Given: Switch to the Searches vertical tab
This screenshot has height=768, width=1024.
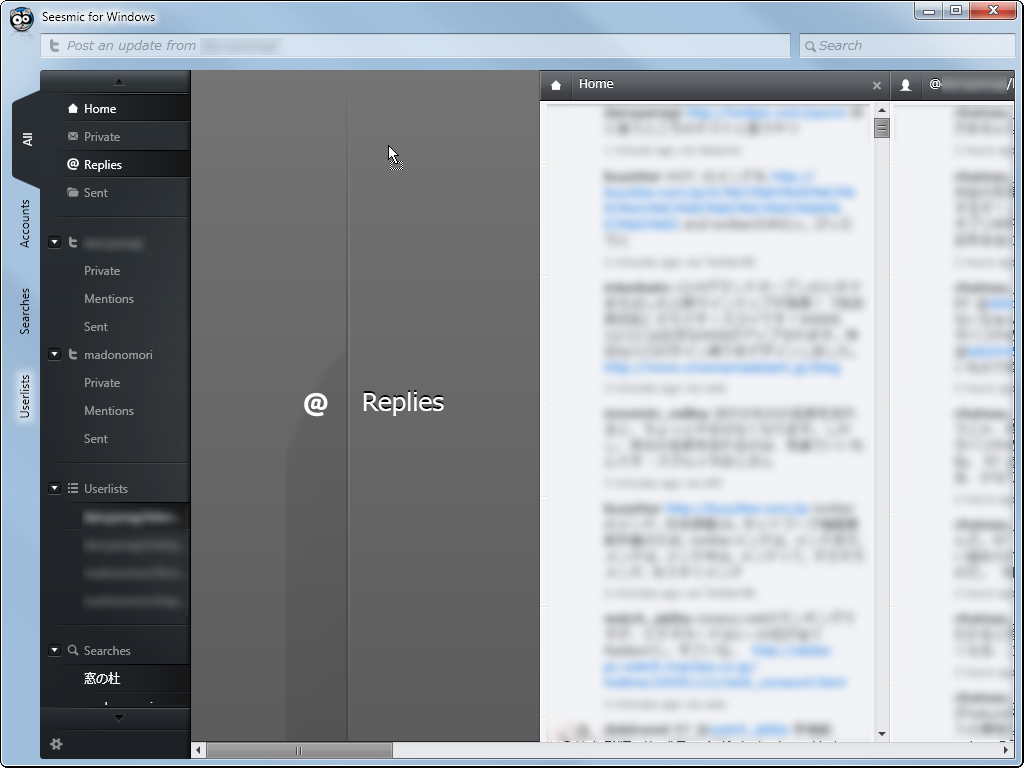Looking at the screenshot, I should pyautogui.click(x=25, y=312).
